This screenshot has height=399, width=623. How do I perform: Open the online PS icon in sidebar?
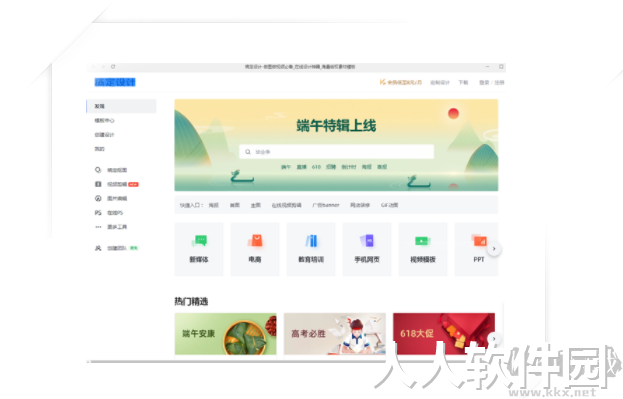98,213
